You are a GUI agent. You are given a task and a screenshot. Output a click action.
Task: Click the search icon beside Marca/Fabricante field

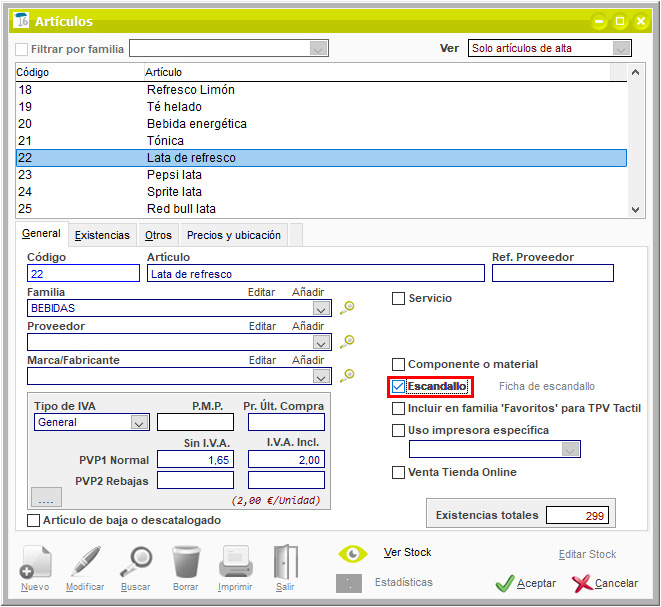click(x=347, y=376)
